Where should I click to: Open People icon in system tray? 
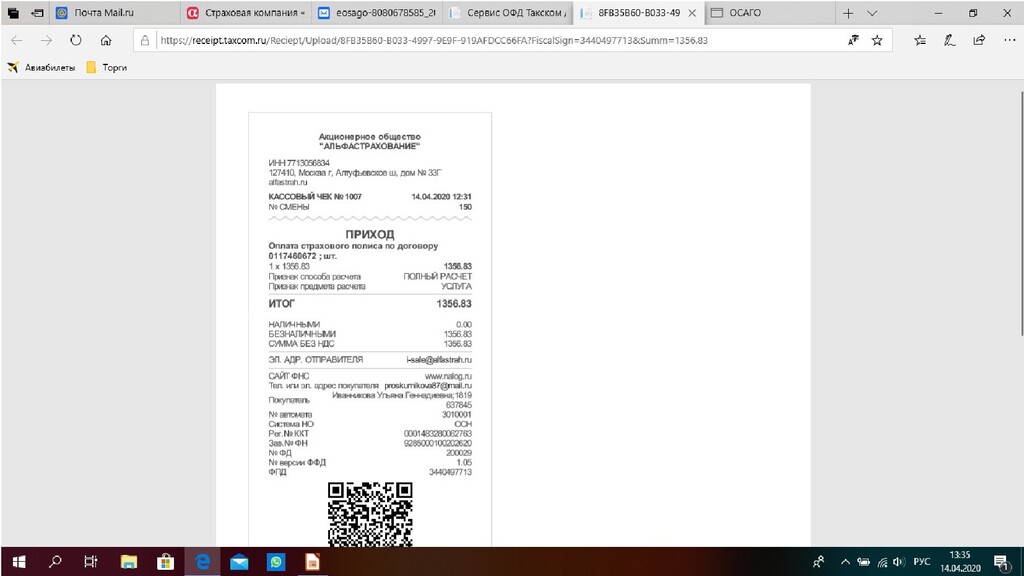coord(818,562)
